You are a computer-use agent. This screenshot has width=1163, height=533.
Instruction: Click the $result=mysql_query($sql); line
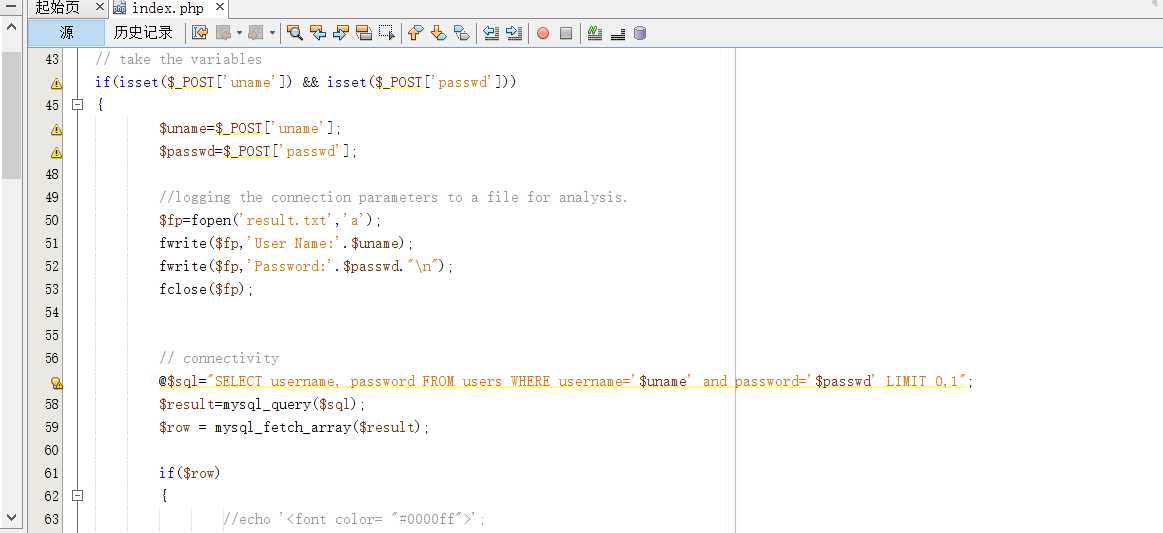point(263,404)
